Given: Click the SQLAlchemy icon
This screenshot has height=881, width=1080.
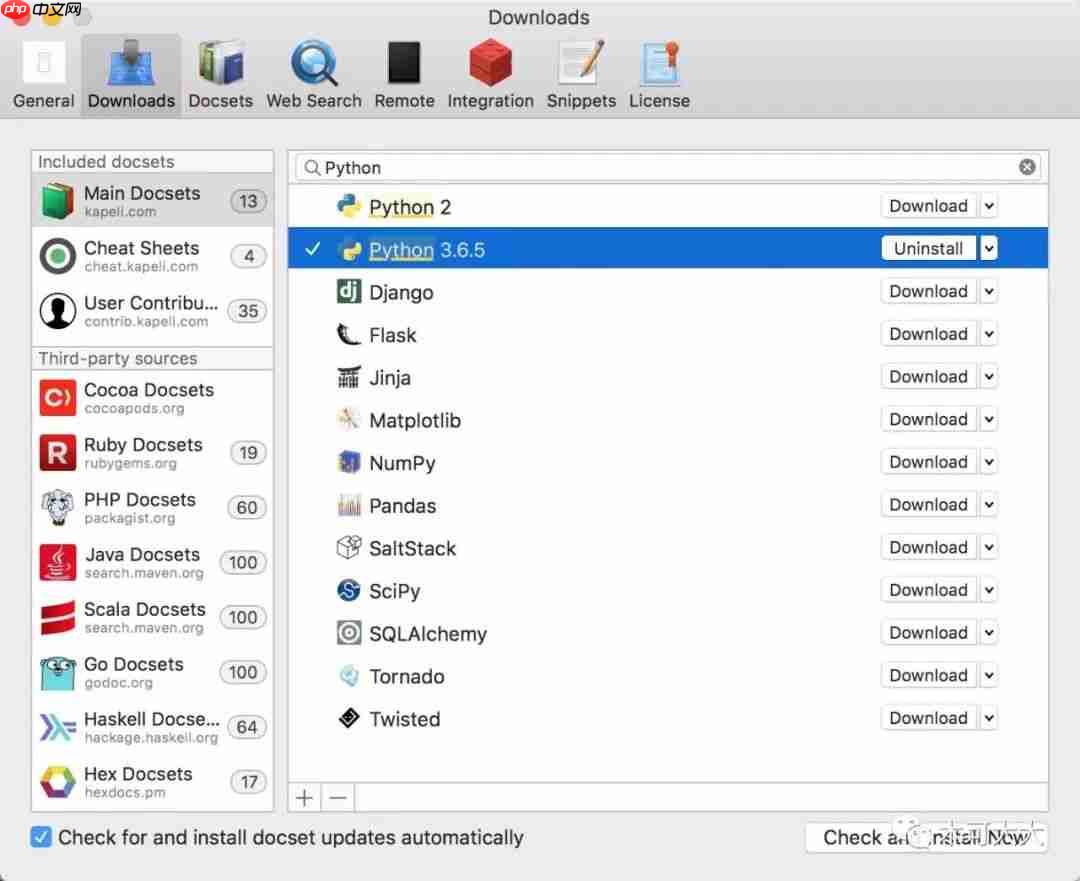Looking at the screenshot, I should (349, 633).
